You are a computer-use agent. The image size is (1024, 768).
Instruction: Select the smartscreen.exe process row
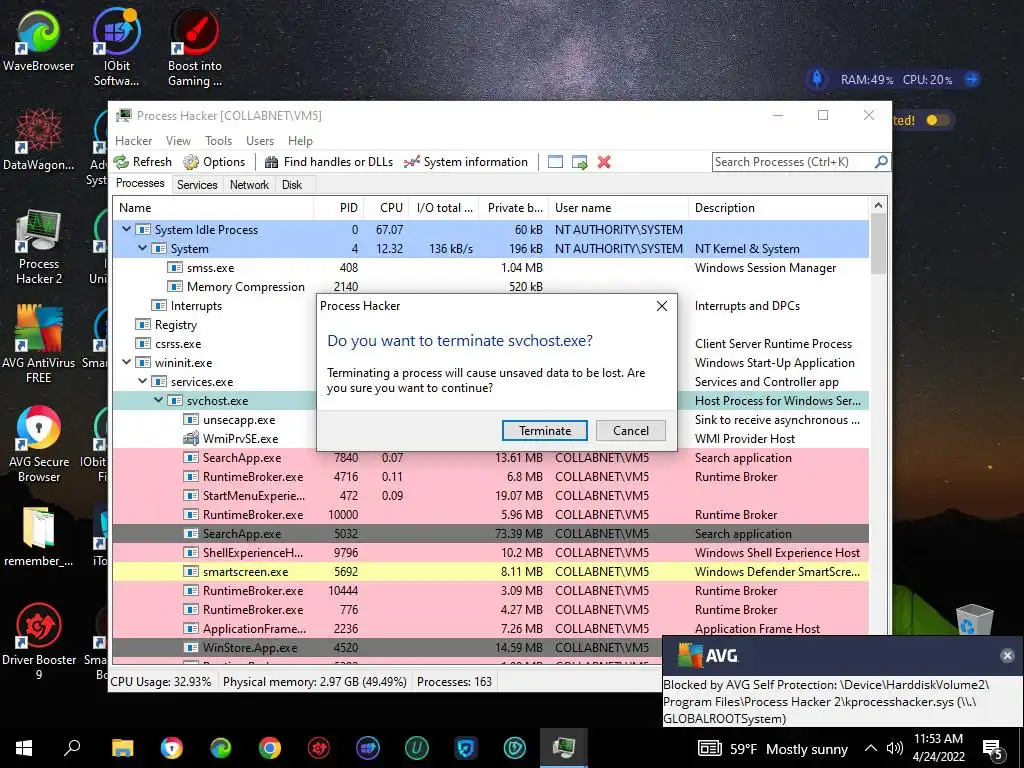pyautogui.click(x=490, y=571)
